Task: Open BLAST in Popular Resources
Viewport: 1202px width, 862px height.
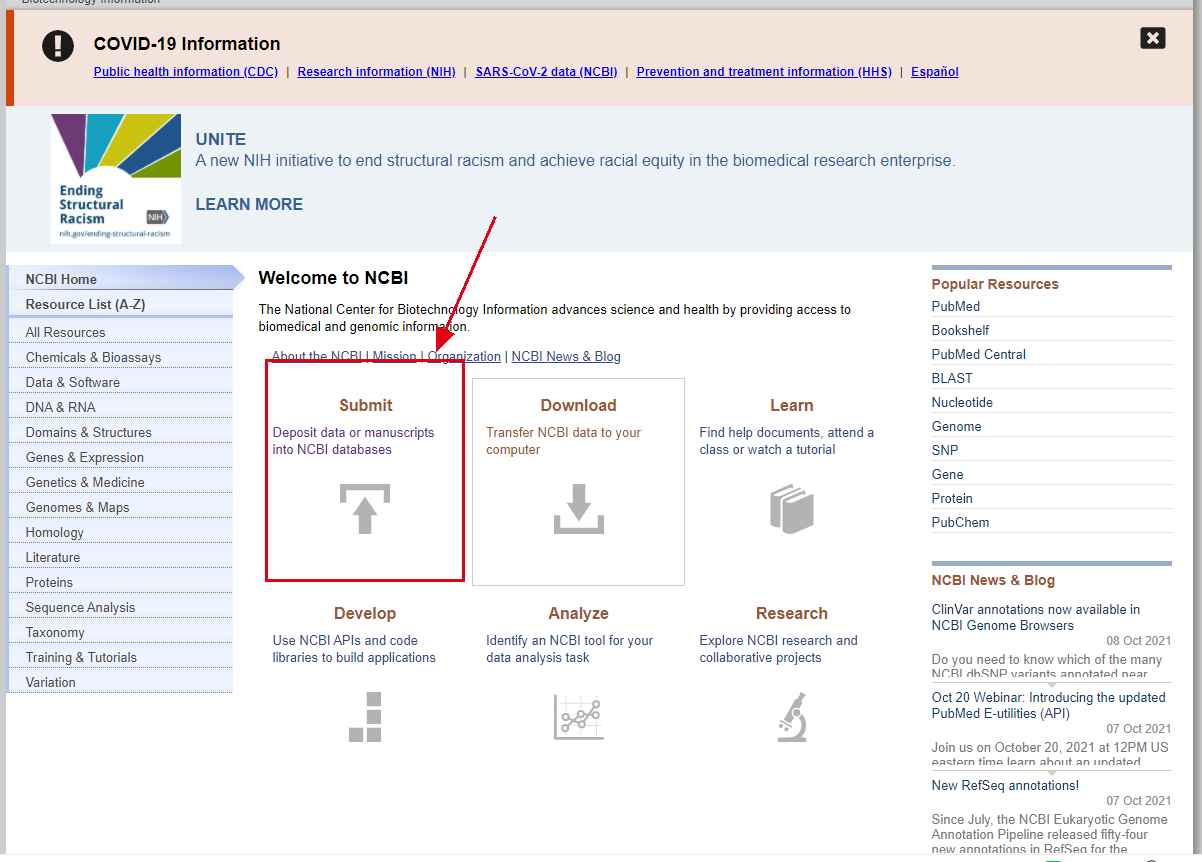Action: 952,378
